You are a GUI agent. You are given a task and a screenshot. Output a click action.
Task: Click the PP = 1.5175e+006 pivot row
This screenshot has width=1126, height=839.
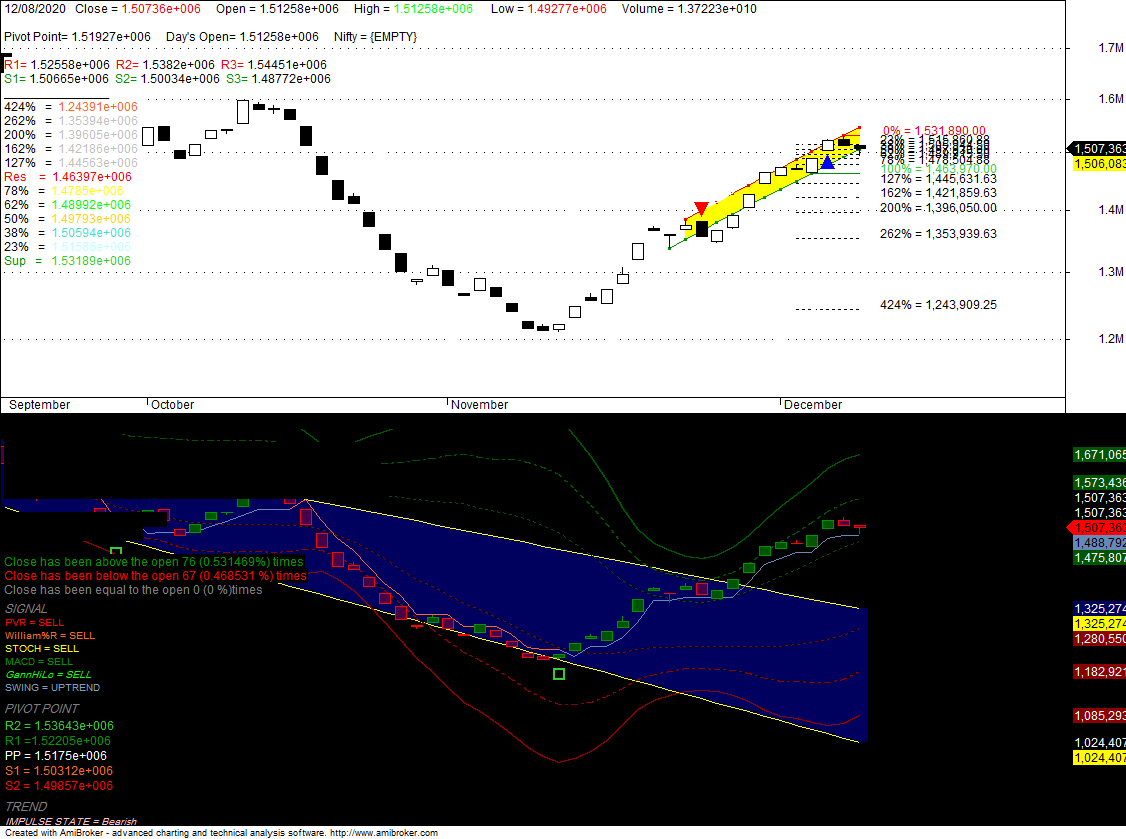point(55,756)
